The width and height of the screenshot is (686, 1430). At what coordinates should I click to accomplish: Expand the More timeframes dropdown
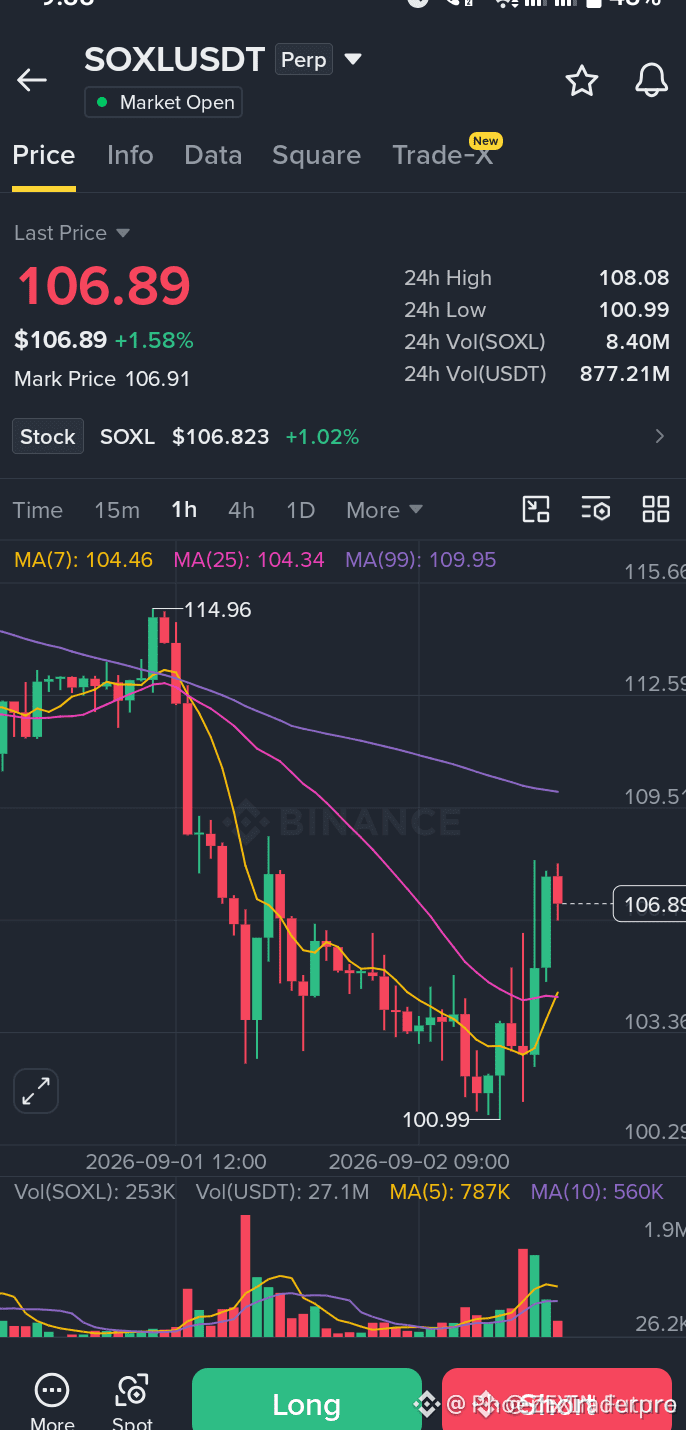(x=384, y=510)
